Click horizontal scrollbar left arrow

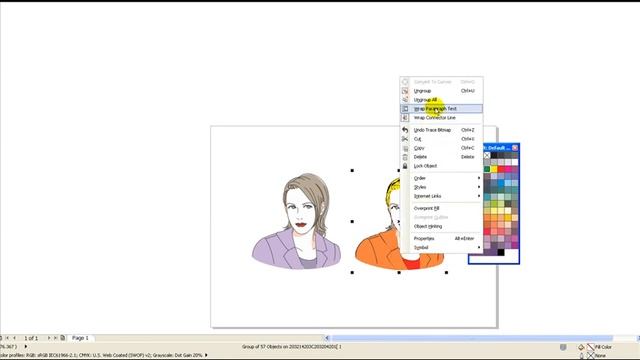point(327,338)
